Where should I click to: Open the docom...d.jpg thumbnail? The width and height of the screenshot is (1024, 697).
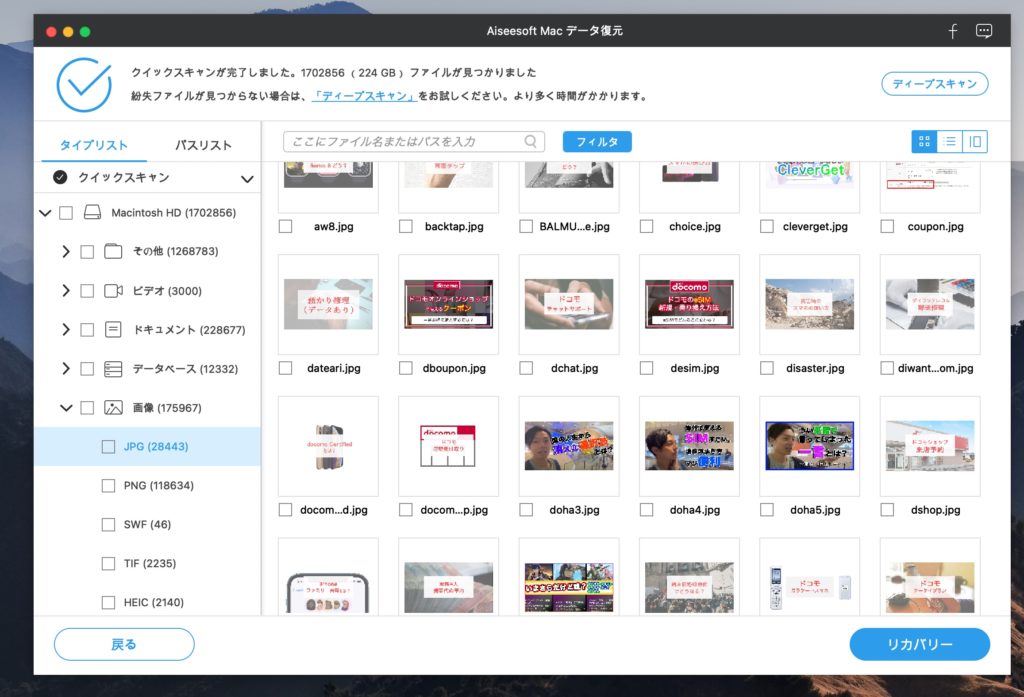coord(328,446)
